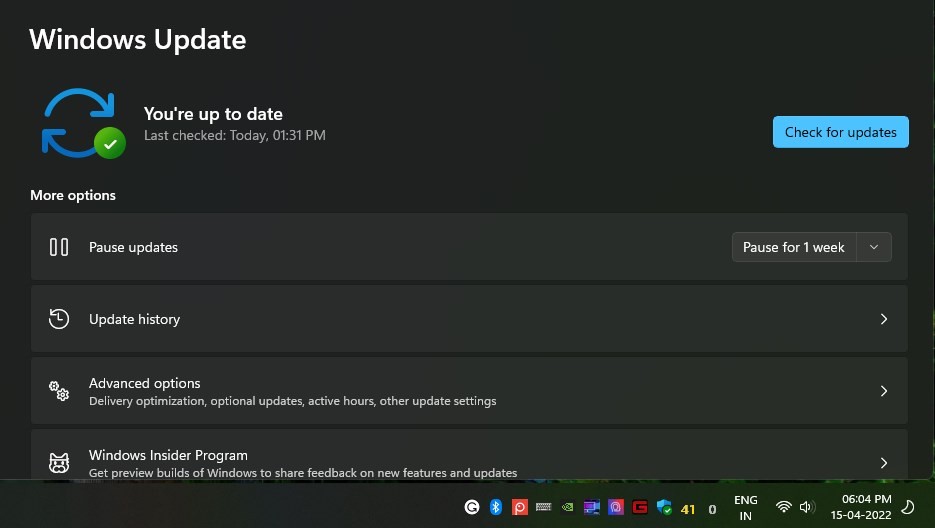Viewport: 935px width, 528px height.
Task: Open the clock showing 06:04 PM
Action: [861, 507]
